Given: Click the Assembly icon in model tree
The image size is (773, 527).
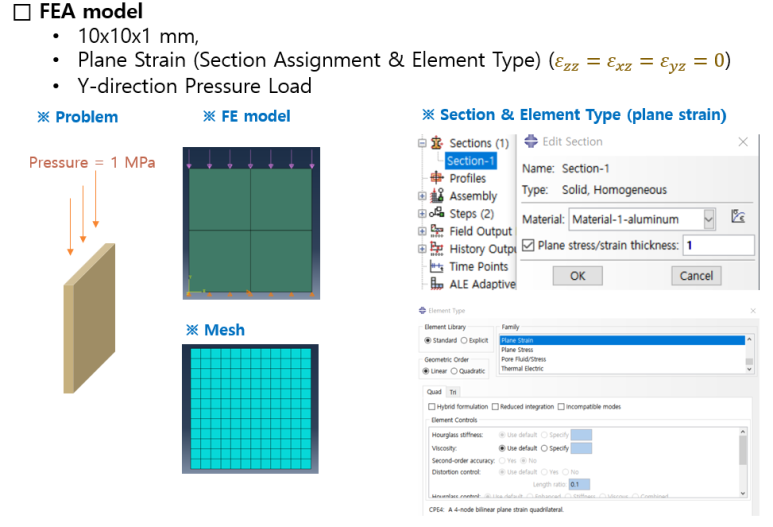Looking at the screenshot, I should 437,196.
